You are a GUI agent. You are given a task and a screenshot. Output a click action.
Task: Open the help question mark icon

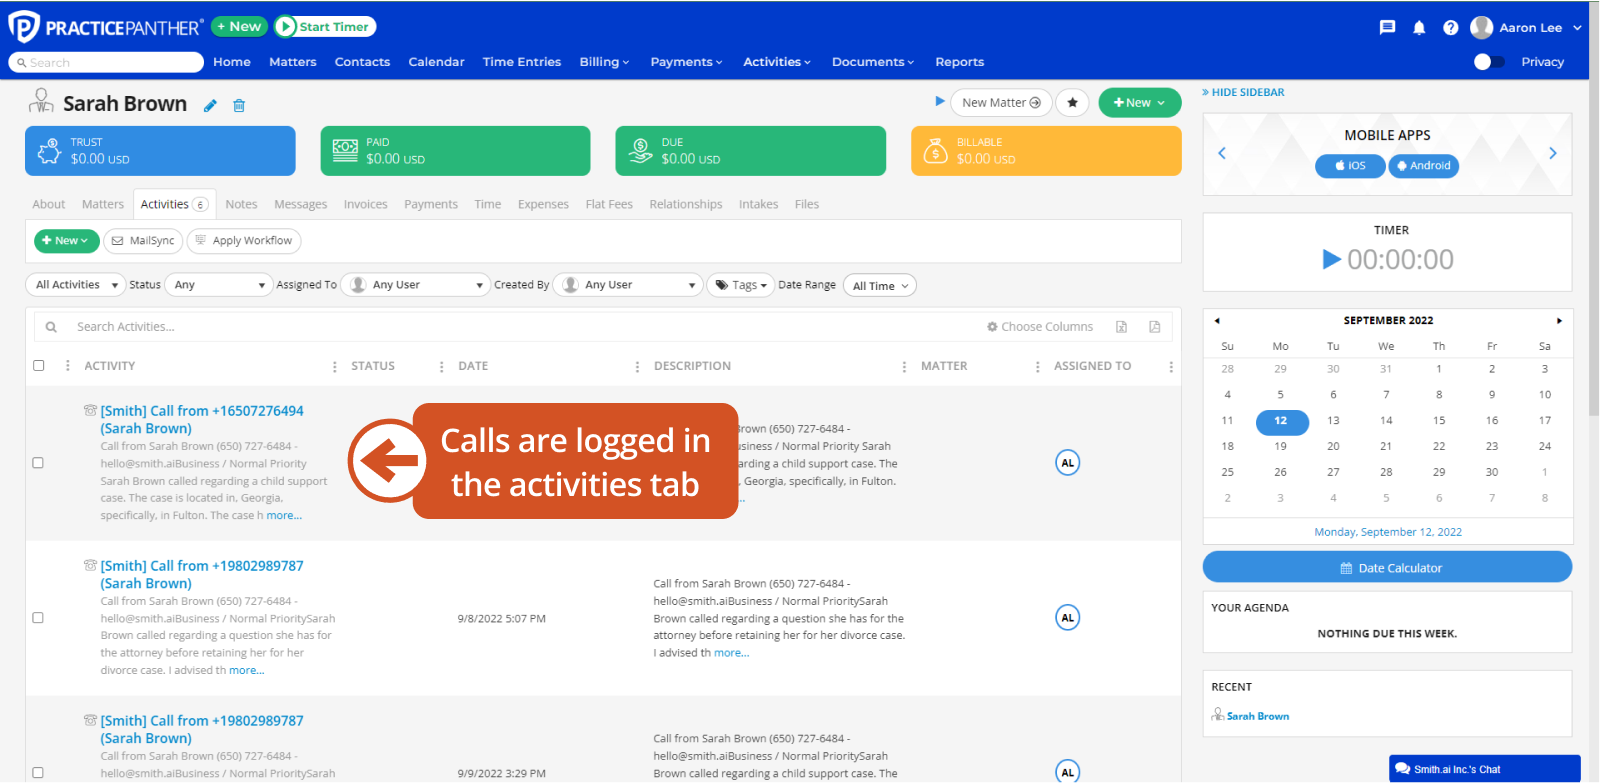[x=1450, y=28]
